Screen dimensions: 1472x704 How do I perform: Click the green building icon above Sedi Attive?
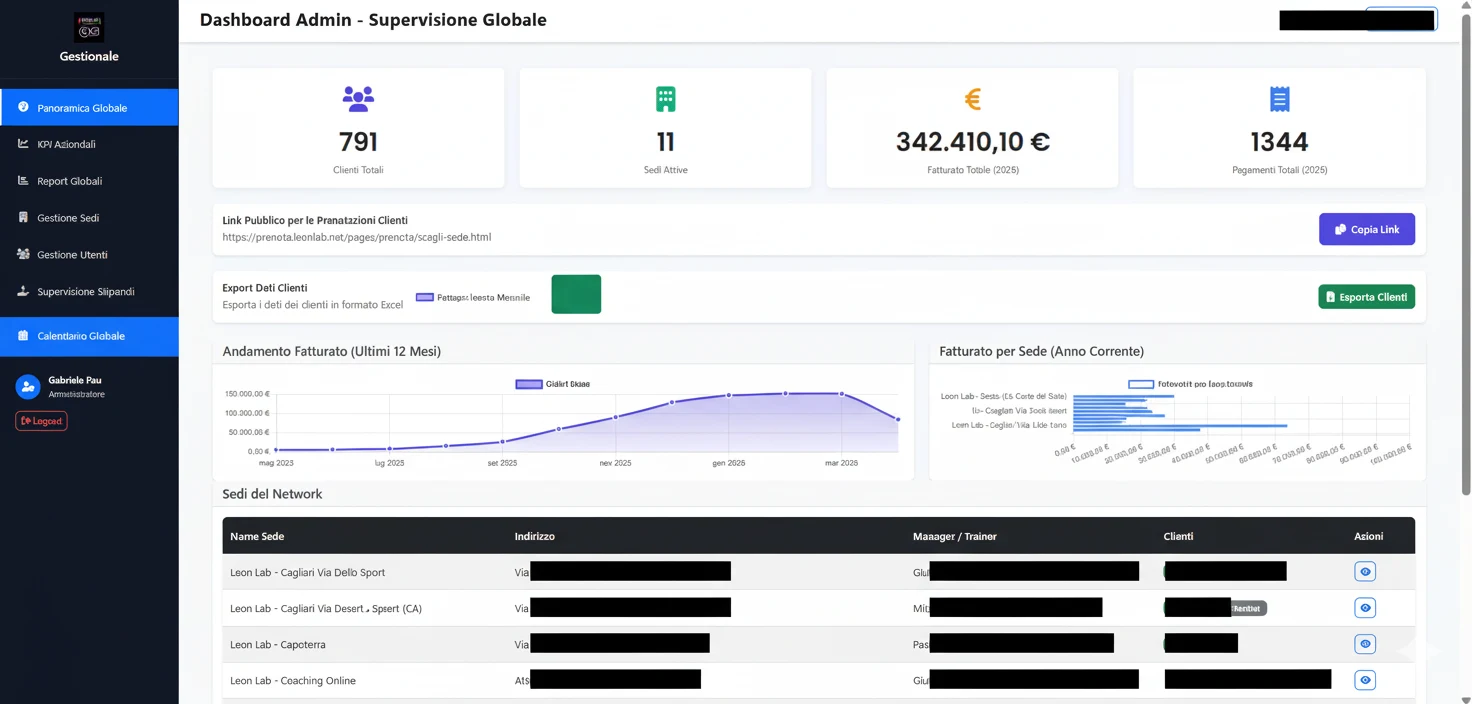[x=664, y=99]
